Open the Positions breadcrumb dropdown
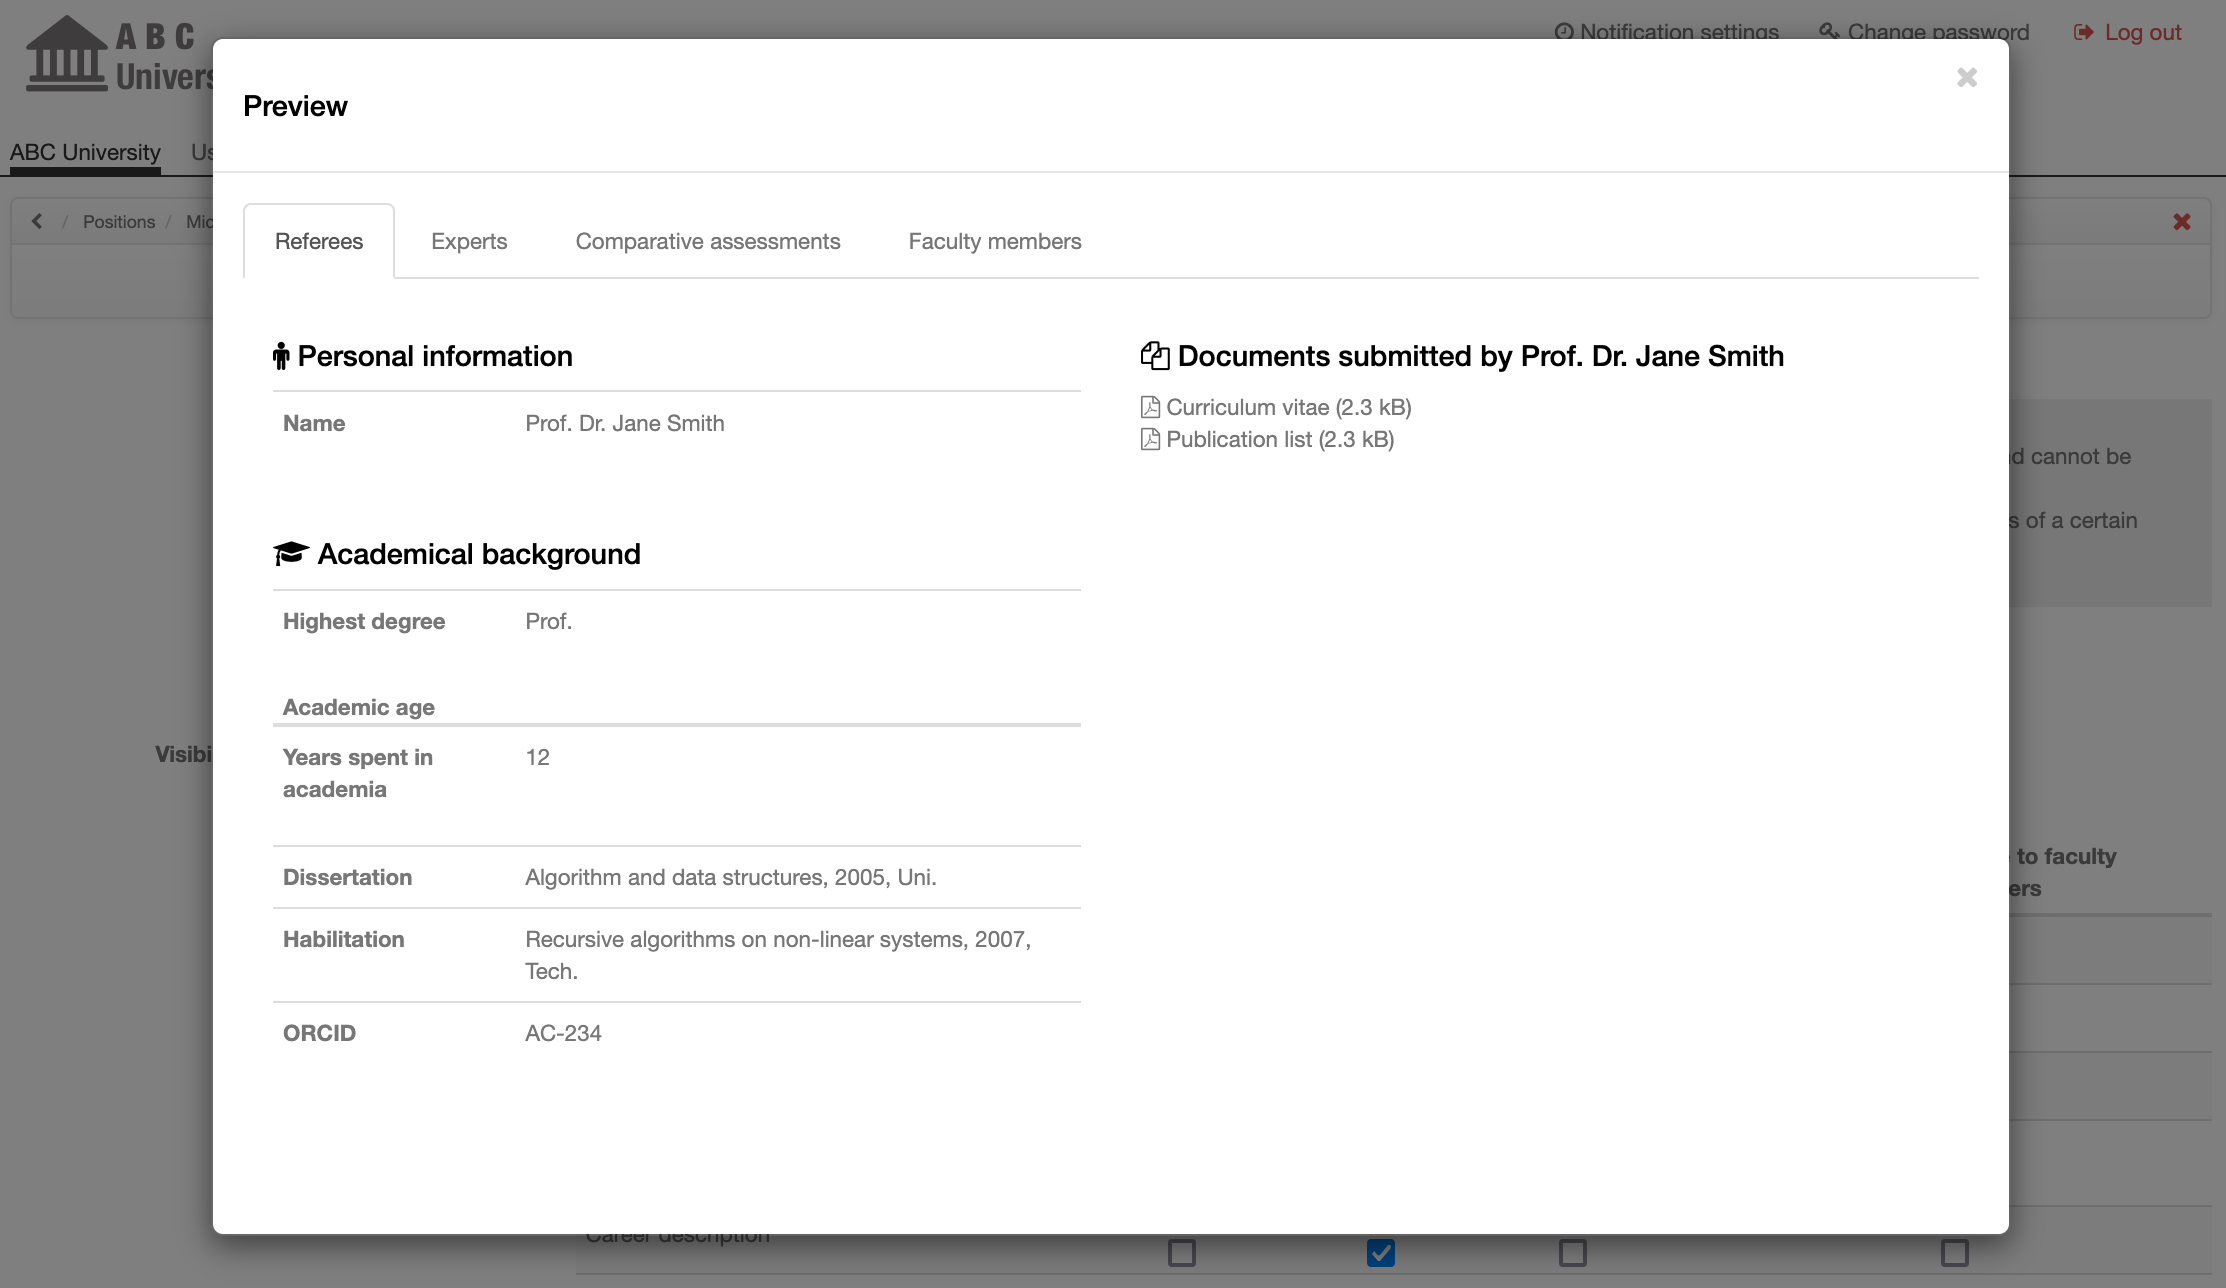2226x1288 pixels. pos(120,219)
